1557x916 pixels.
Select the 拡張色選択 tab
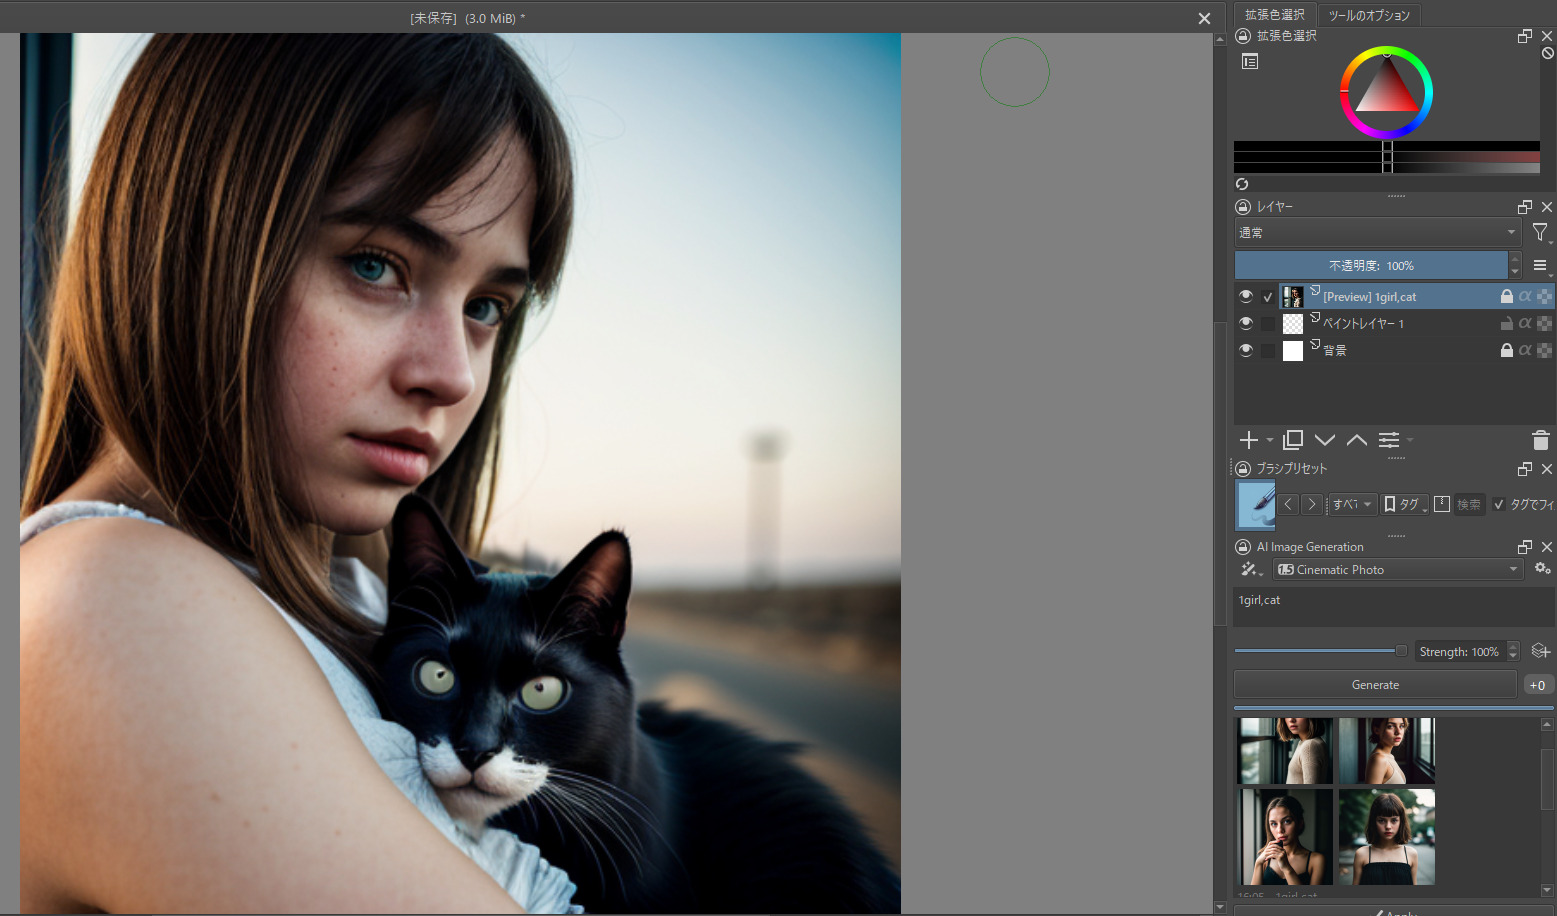click(x=1274, y=15)
